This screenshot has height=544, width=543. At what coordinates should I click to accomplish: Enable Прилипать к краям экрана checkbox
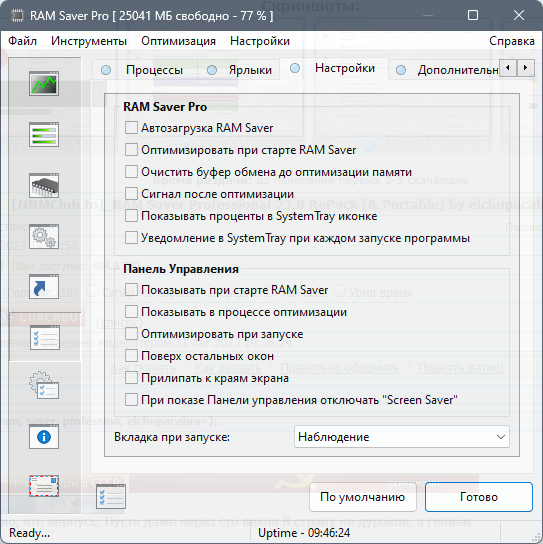pos(131,377)
